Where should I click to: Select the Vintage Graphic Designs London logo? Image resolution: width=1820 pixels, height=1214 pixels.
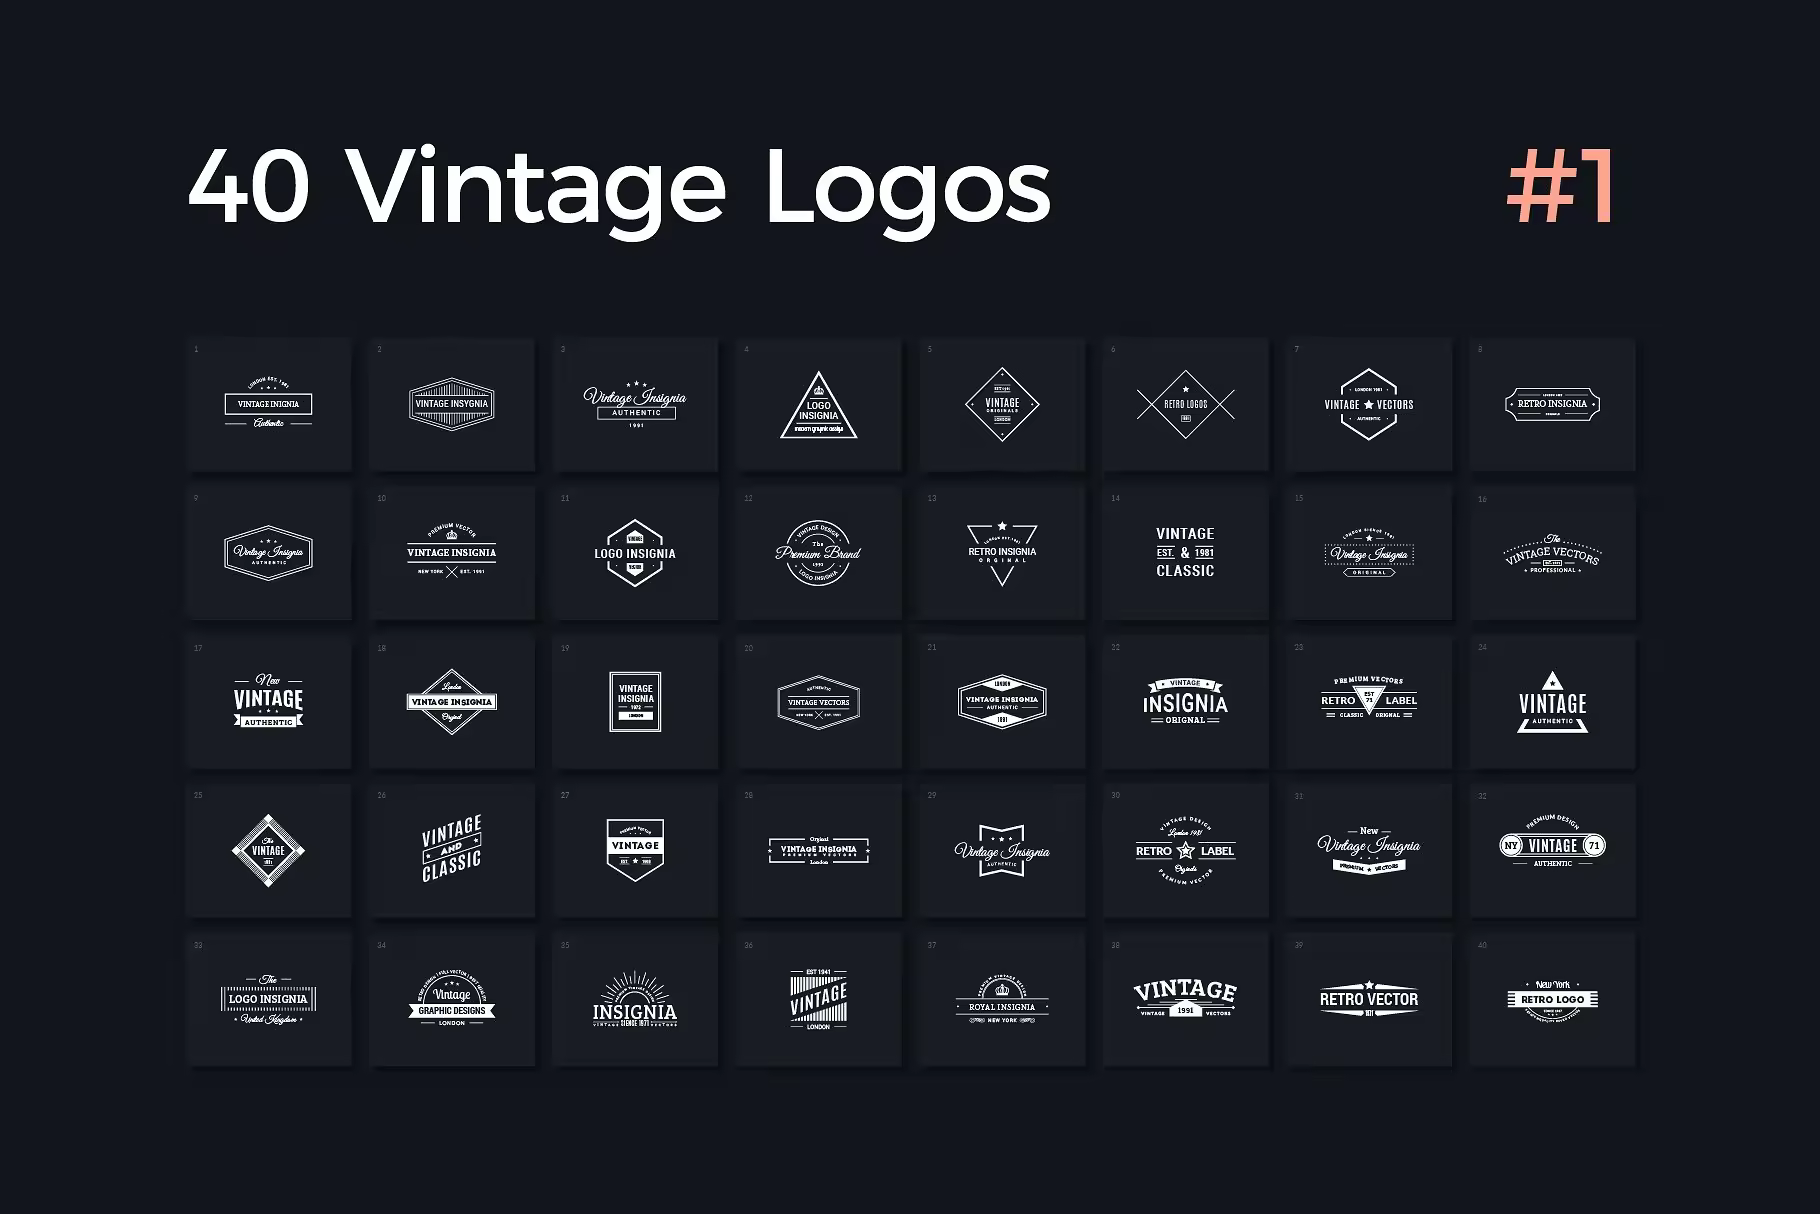click(452, 999)
